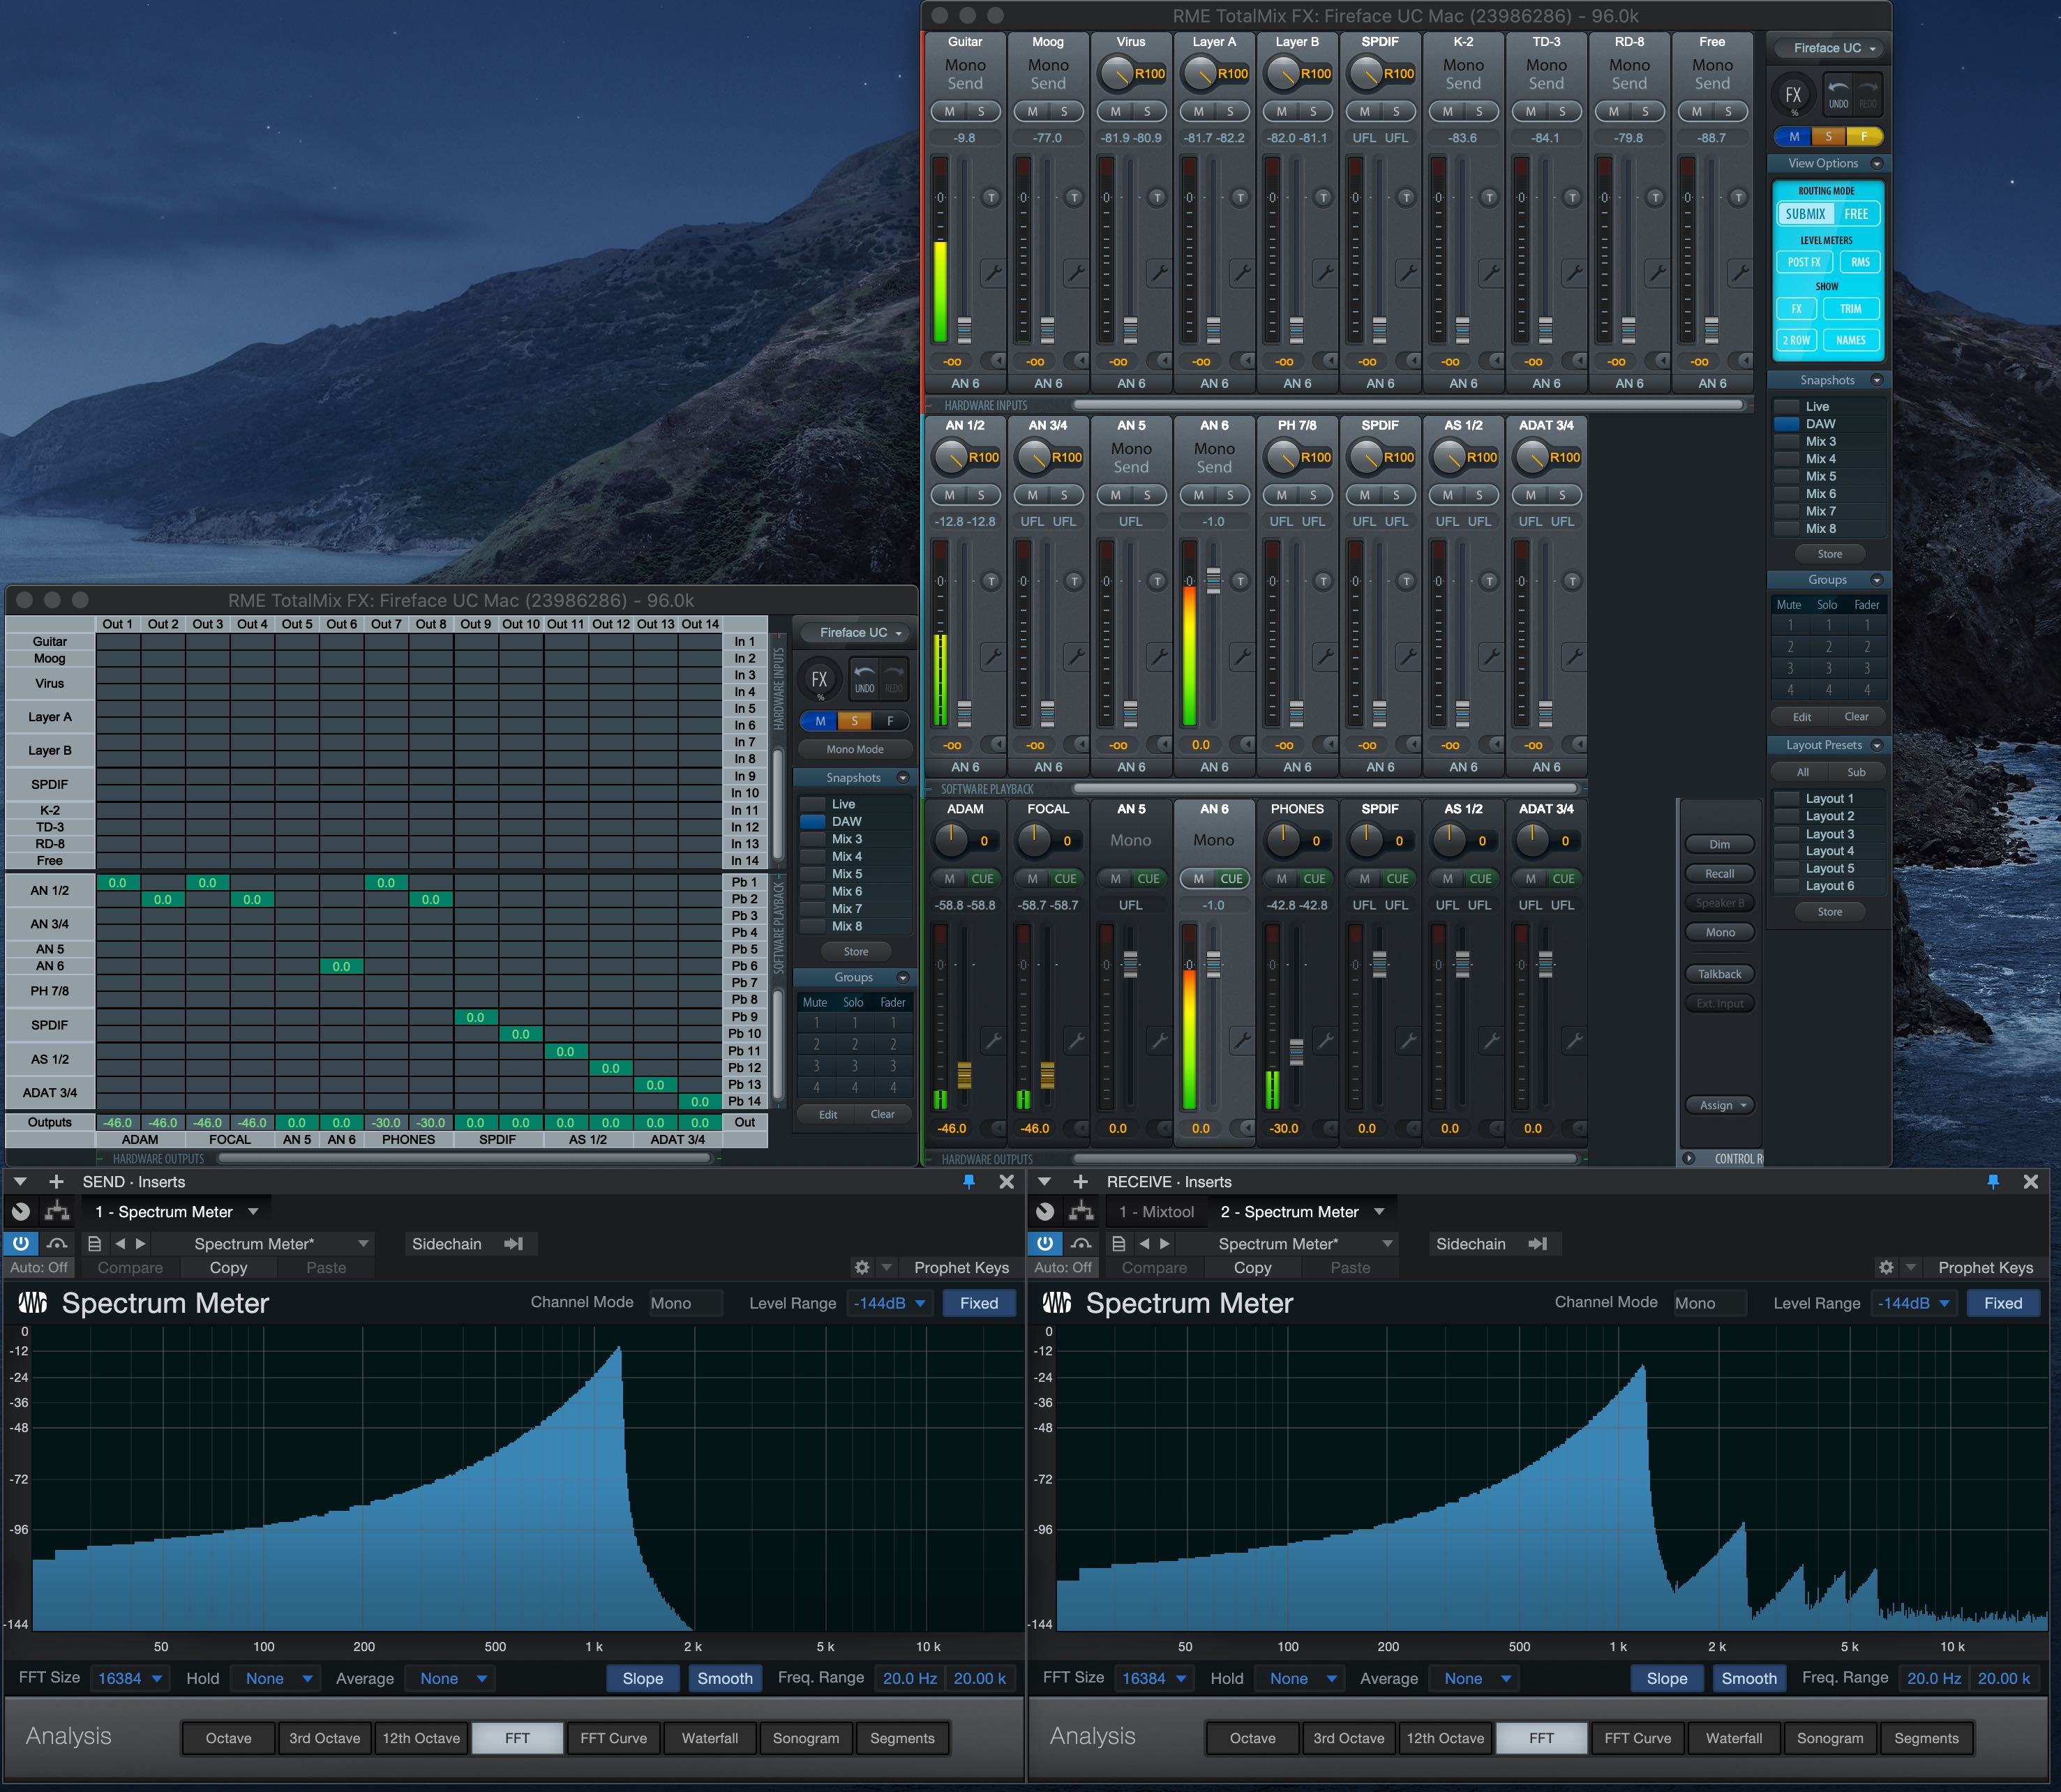Switch SEND analysis to Waterfall tab
Screen dimensions: 2061x1792
point(709,1738)
